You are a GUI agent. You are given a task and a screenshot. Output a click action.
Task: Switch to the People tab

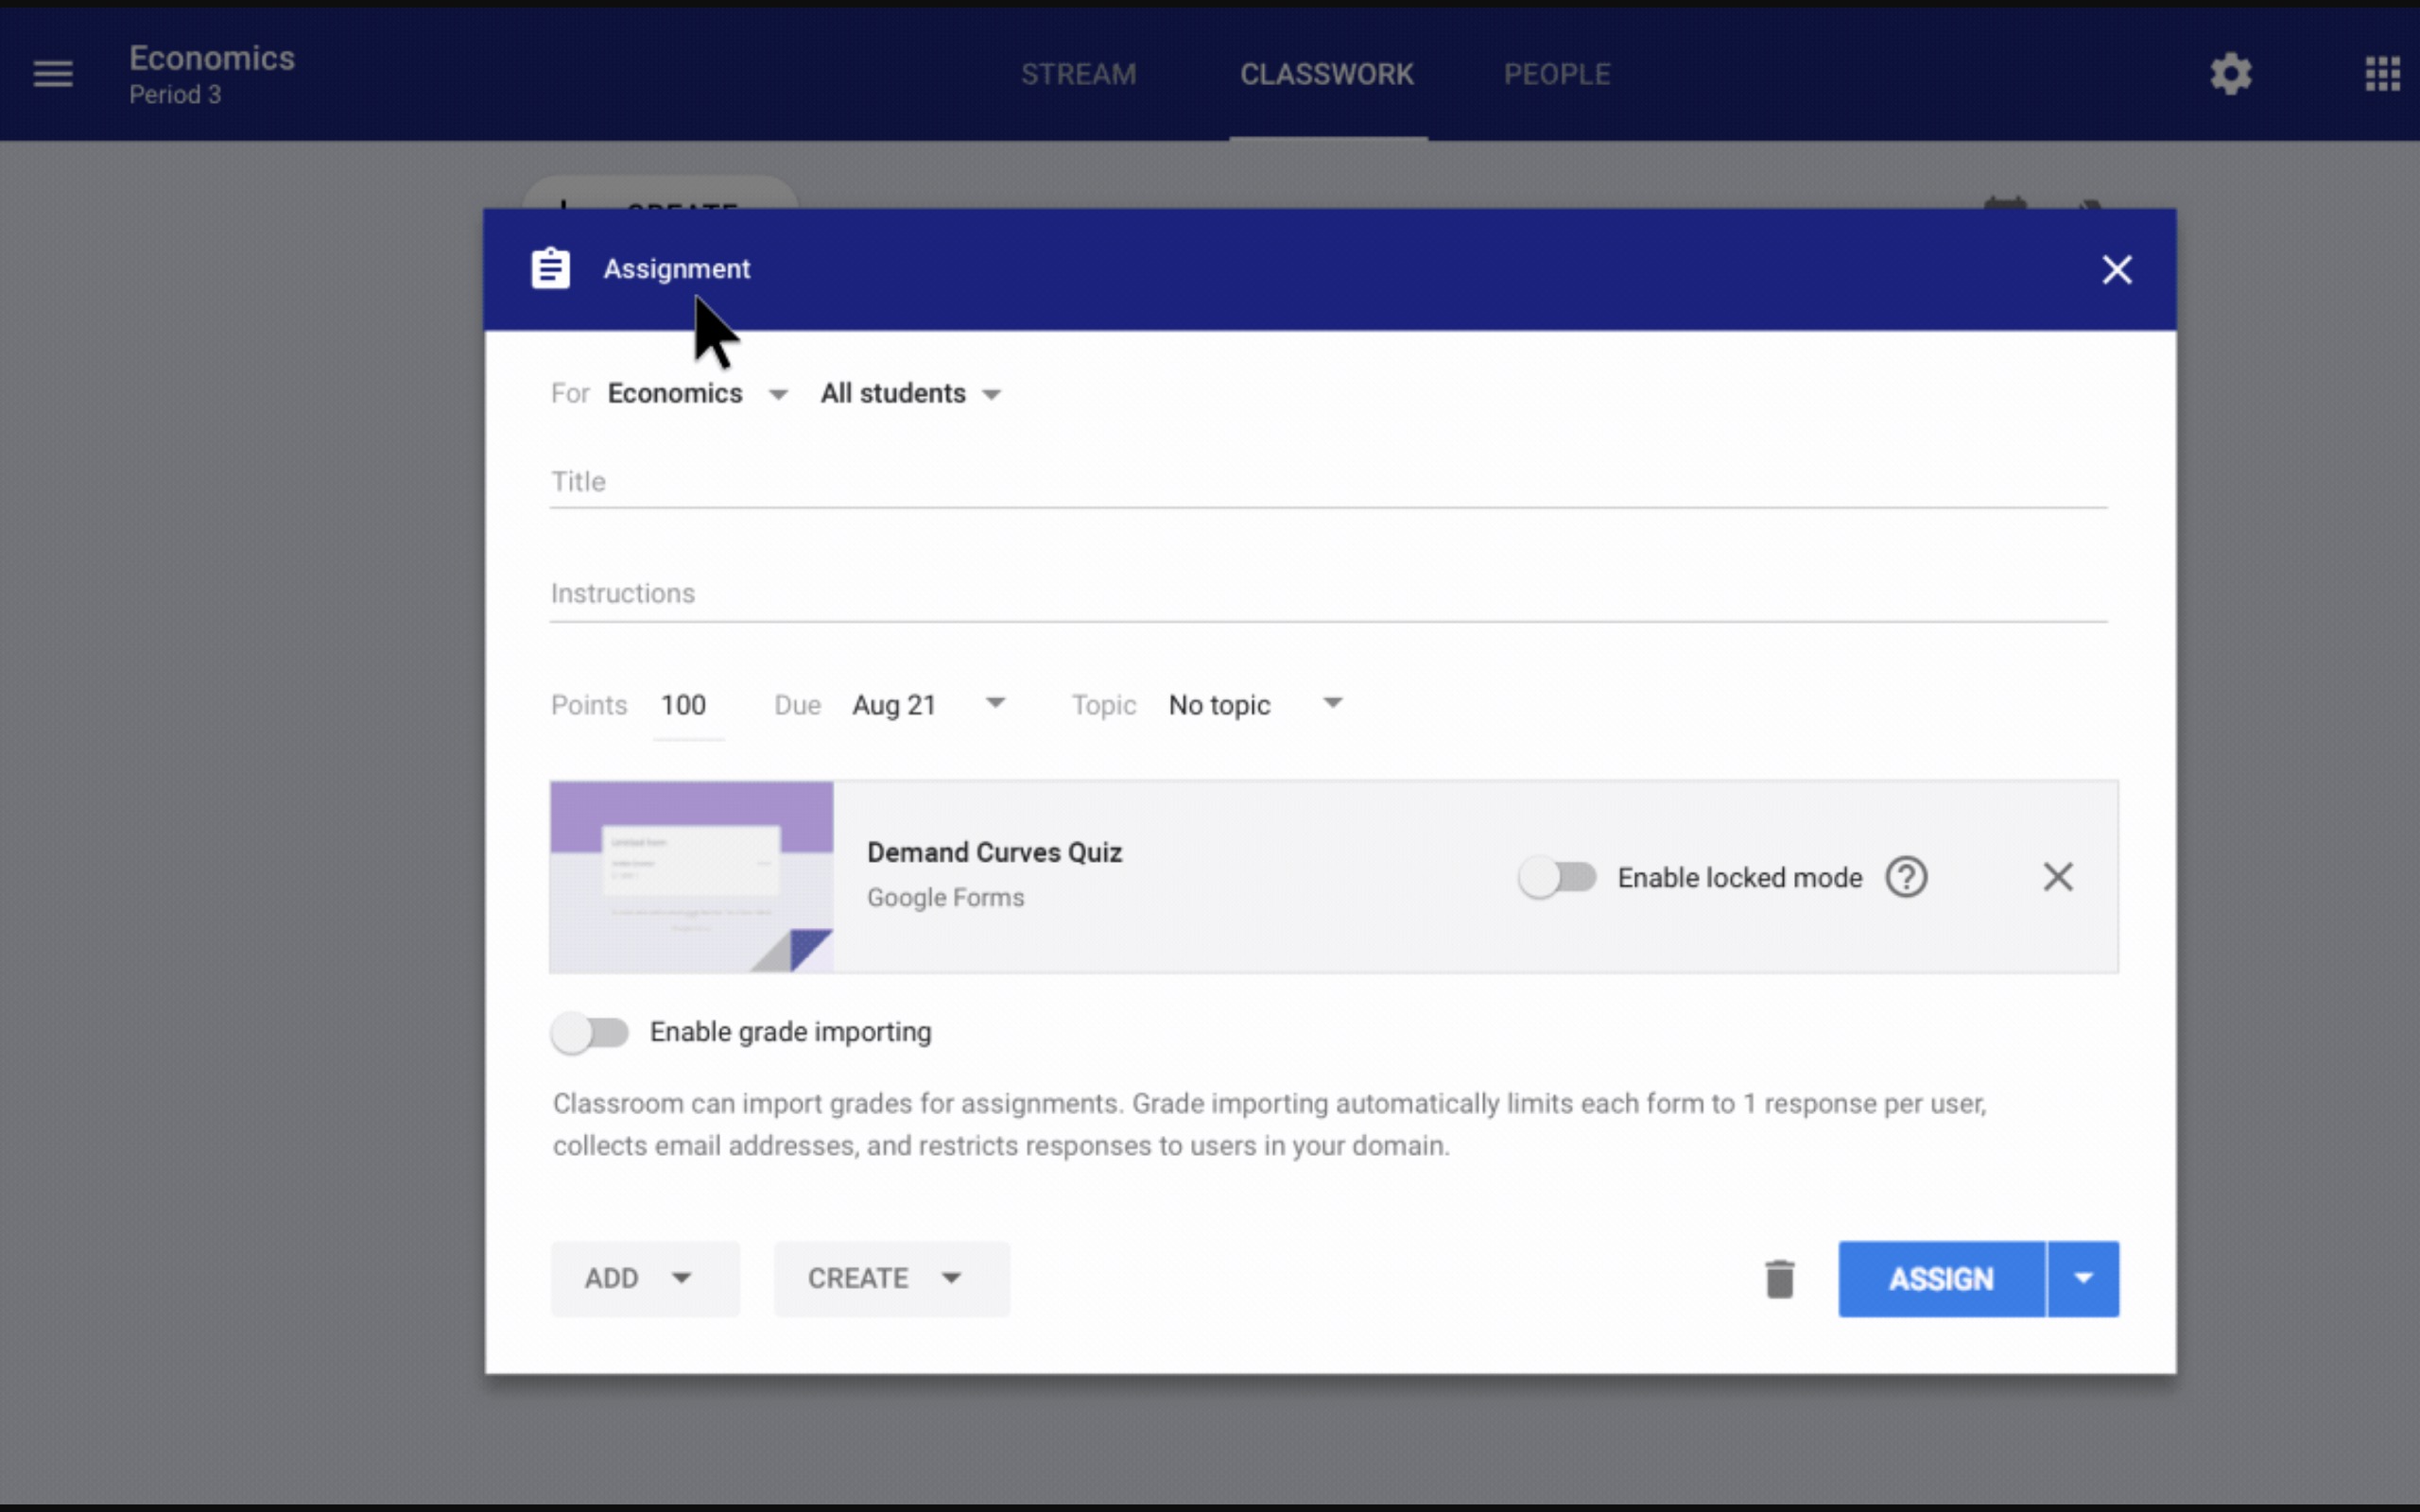[1556, 74]
